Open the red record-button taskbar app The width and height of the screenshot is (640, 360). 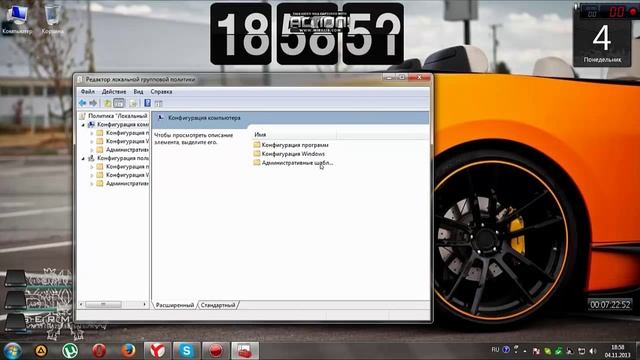(x=216, y=351)
